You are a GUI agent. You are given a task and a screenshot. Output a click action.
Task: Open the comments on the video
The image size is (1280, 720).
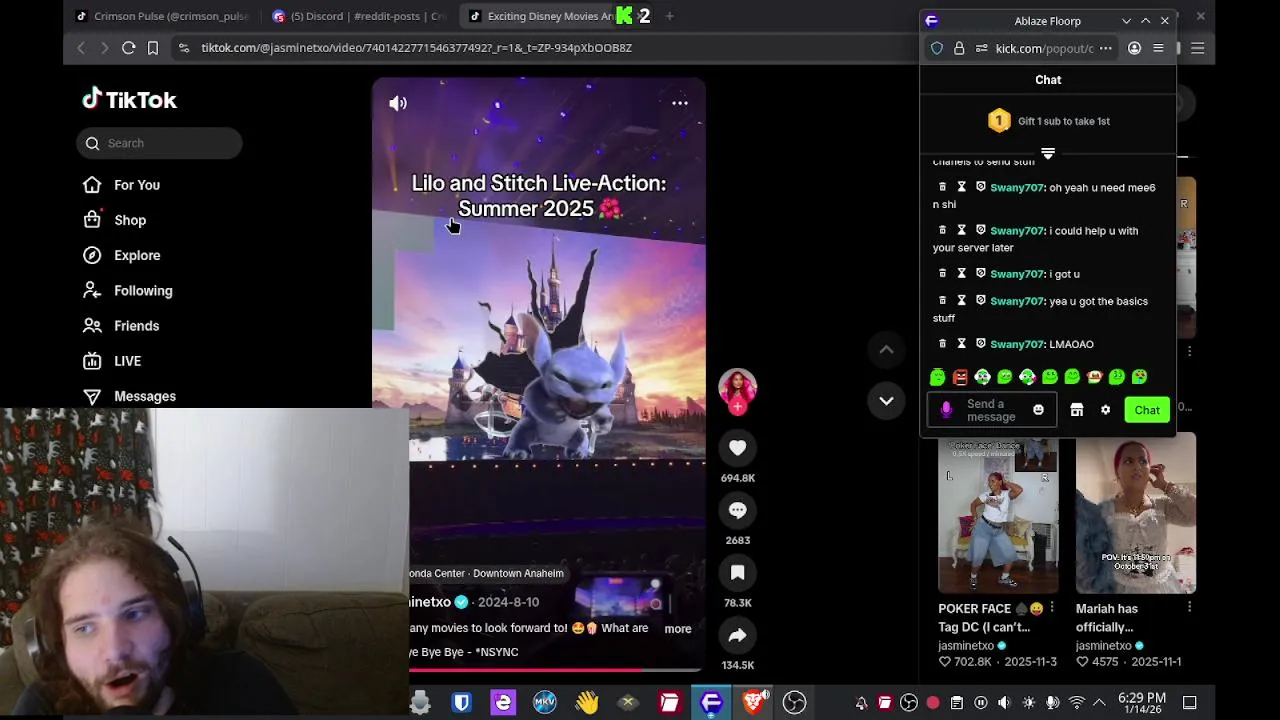point(737,510)
